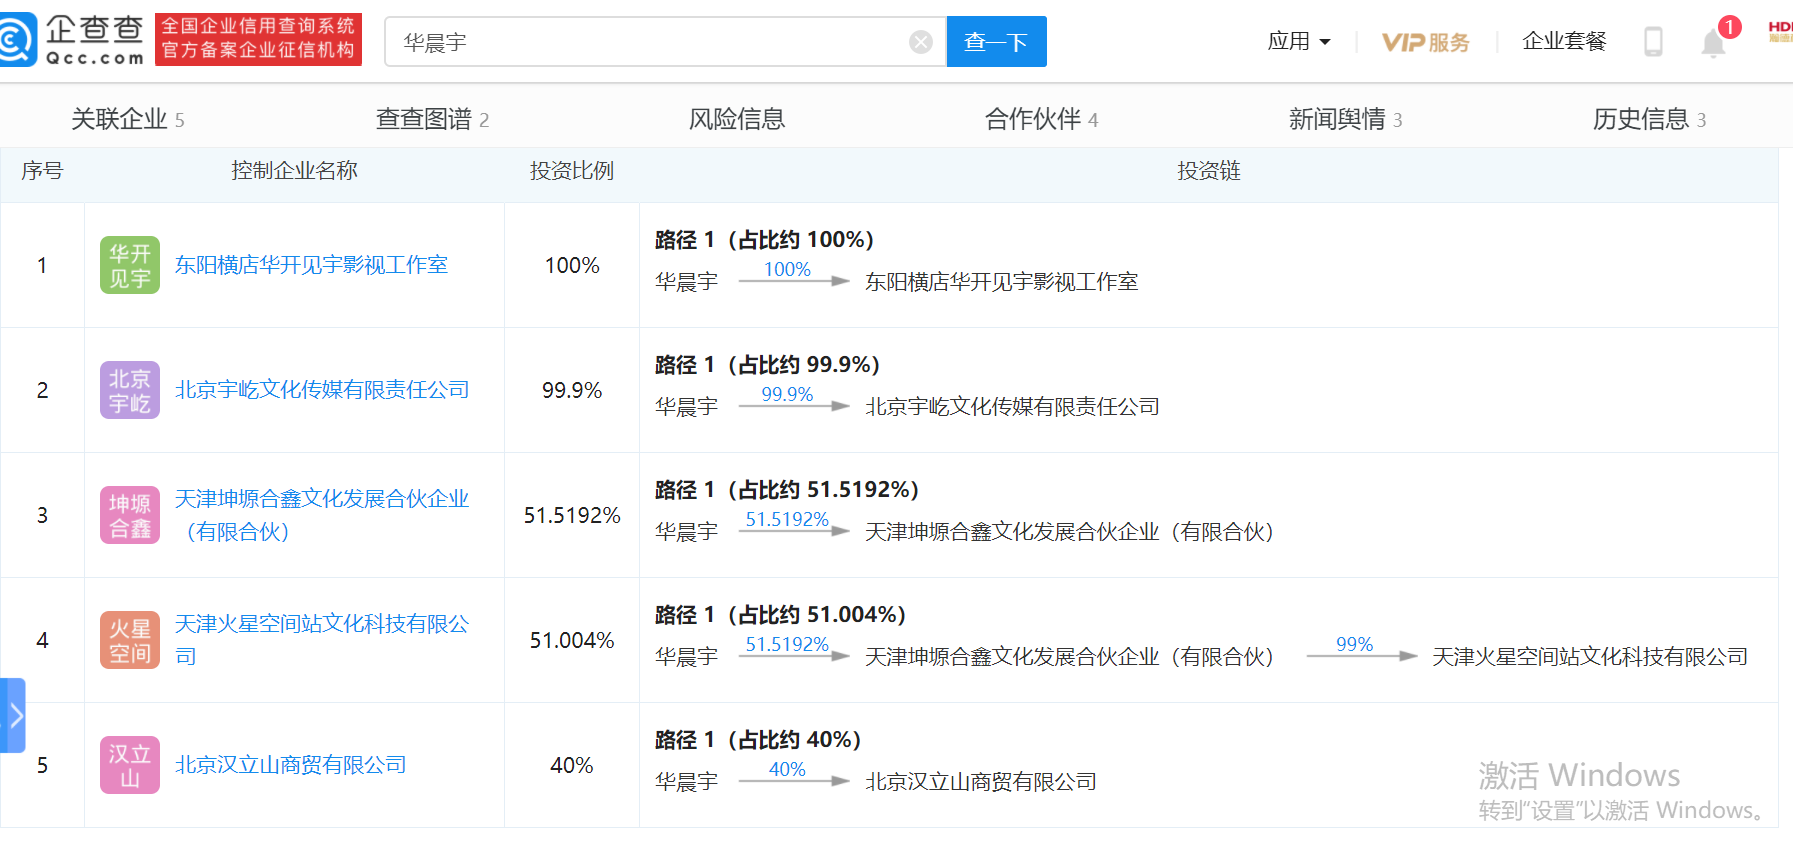Click the orange 火星空间 company logo
This screenshot has width=1793, height=842.
[130, 640]
